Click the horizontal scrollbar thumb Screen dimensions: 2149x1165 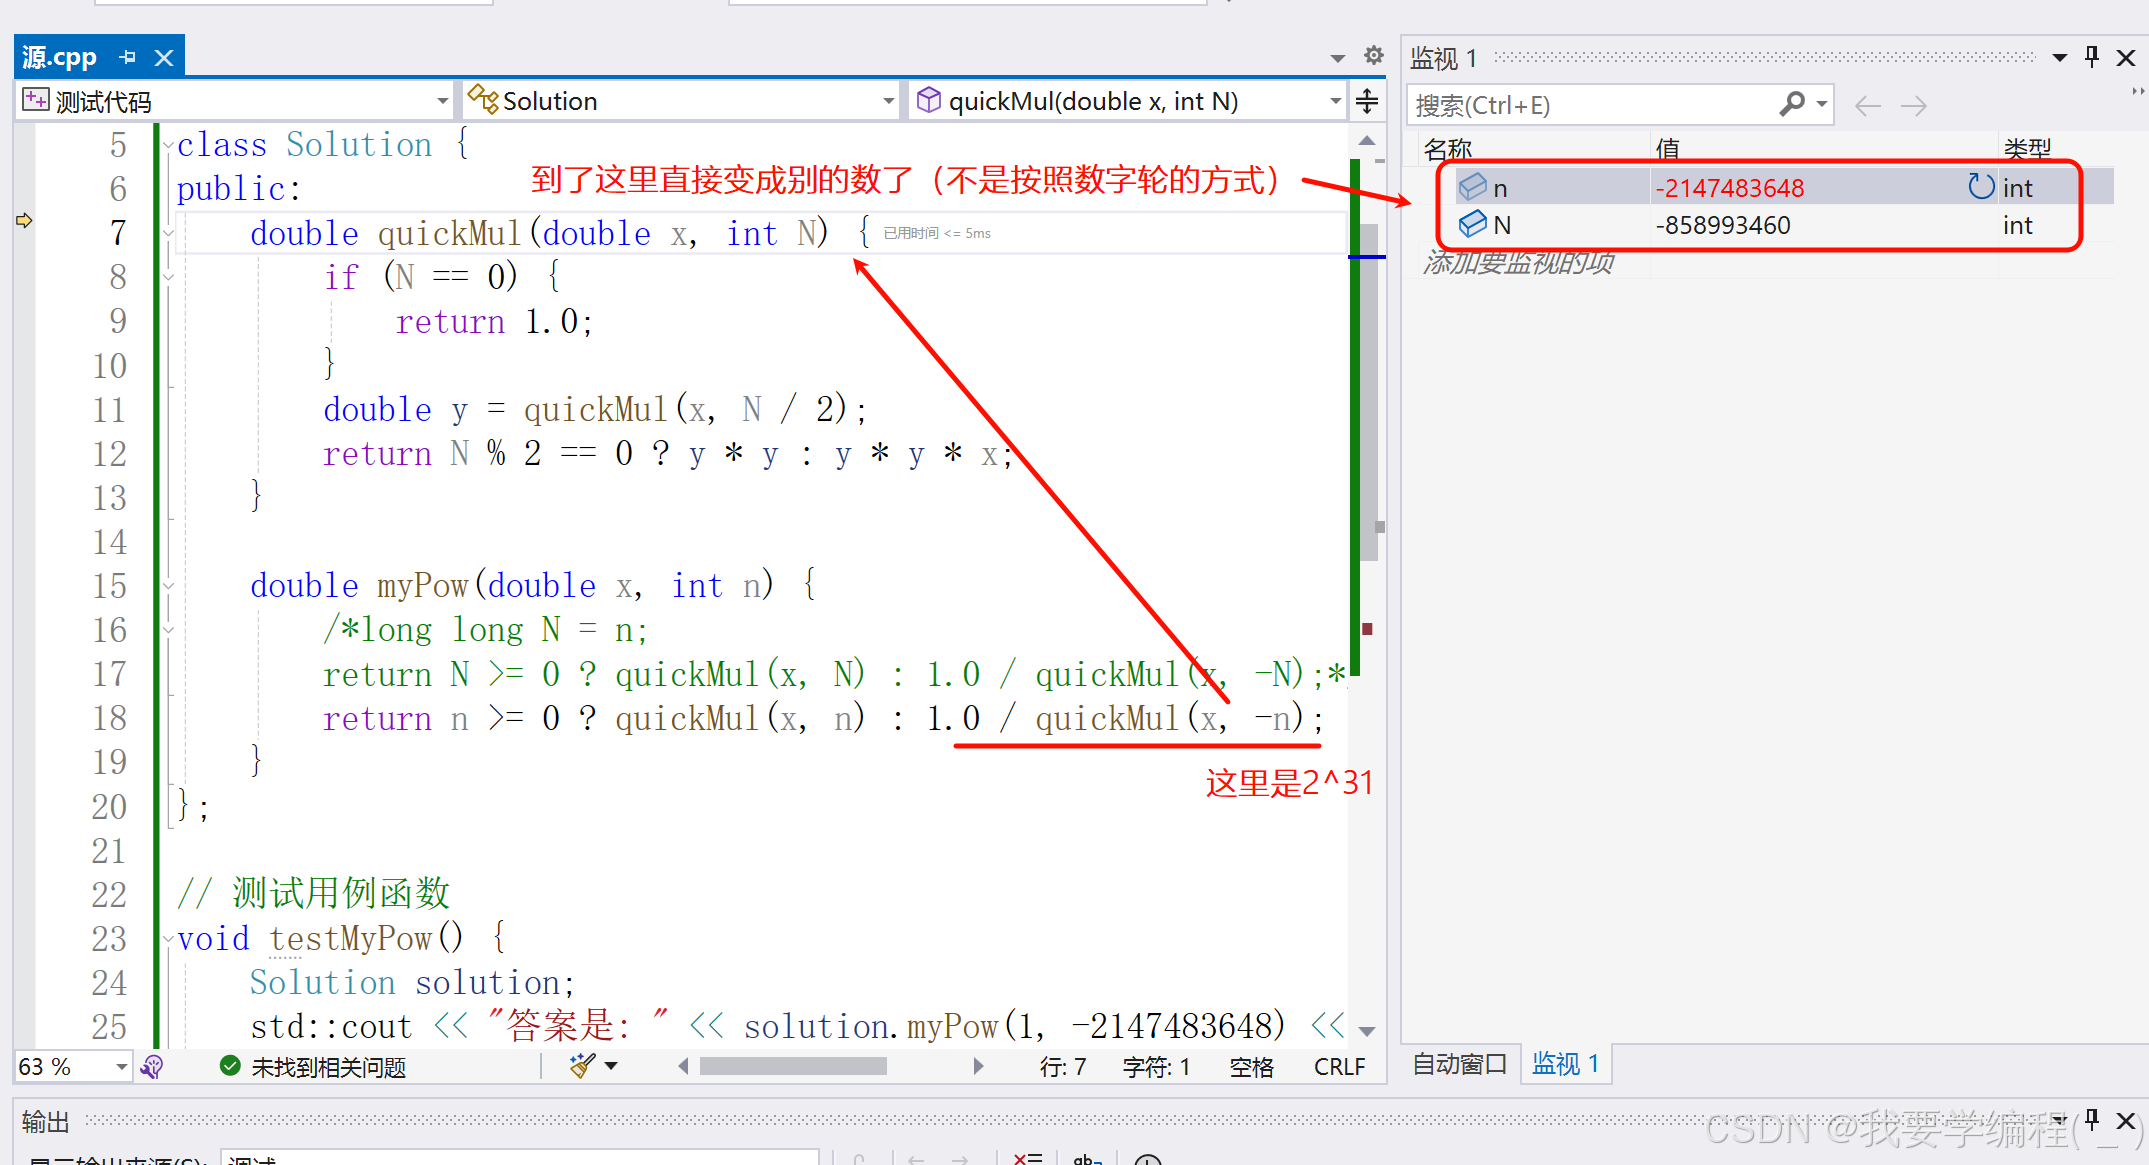[793, 1067]
